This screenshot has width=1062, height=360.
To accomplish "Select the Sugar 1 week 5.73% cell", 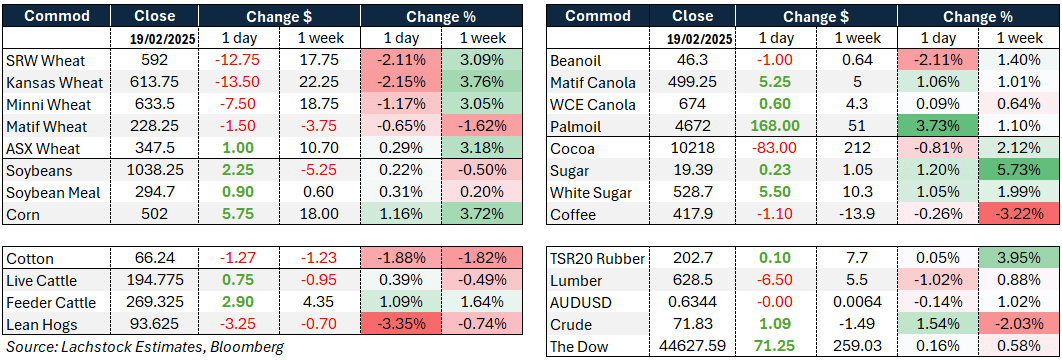I will [x=1021, y=171].
